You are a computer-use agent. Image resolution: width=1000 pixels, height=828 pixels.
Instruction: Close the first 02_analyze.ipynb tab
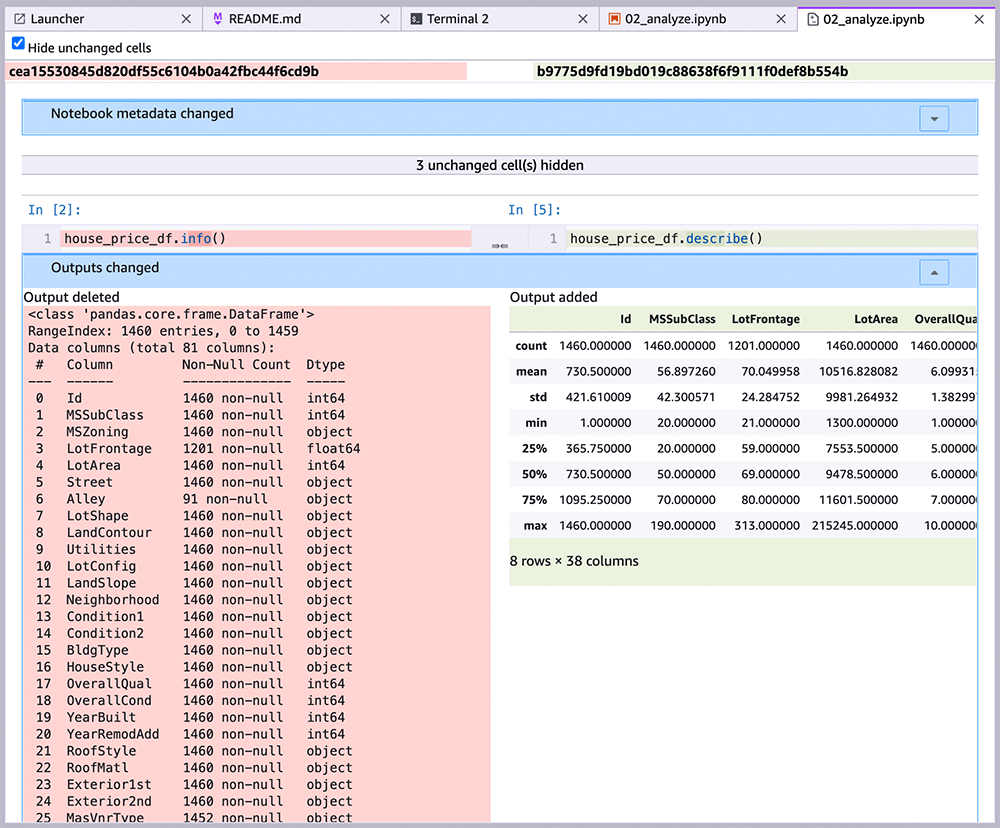tap(781, 19)
